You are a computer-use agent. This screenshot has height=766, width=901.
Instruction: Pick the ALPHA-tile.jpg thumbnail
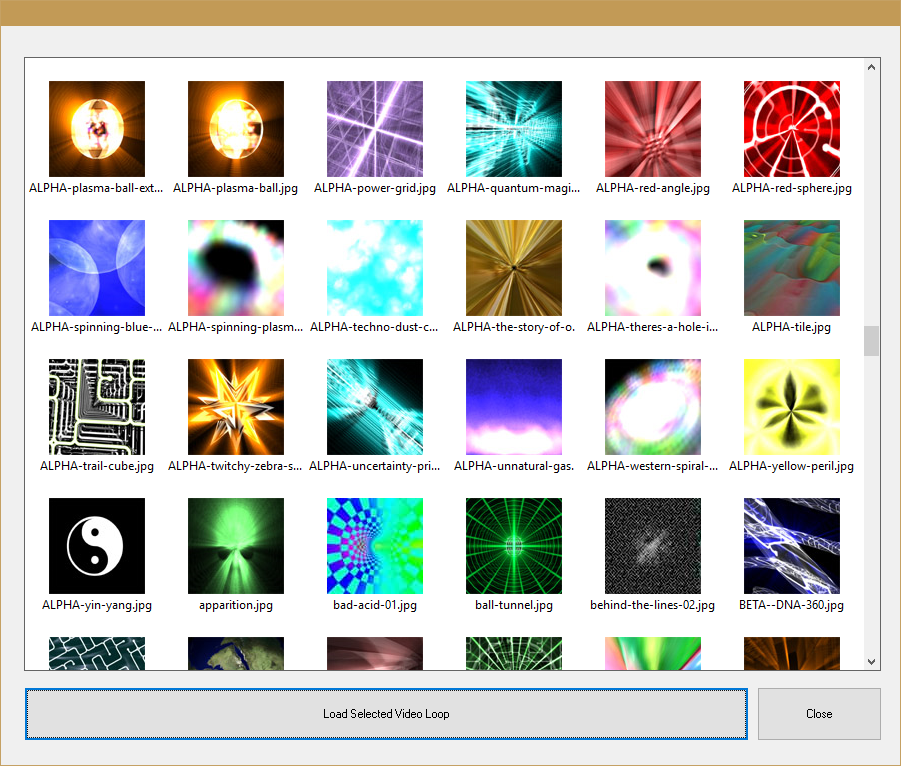(792, 268)
